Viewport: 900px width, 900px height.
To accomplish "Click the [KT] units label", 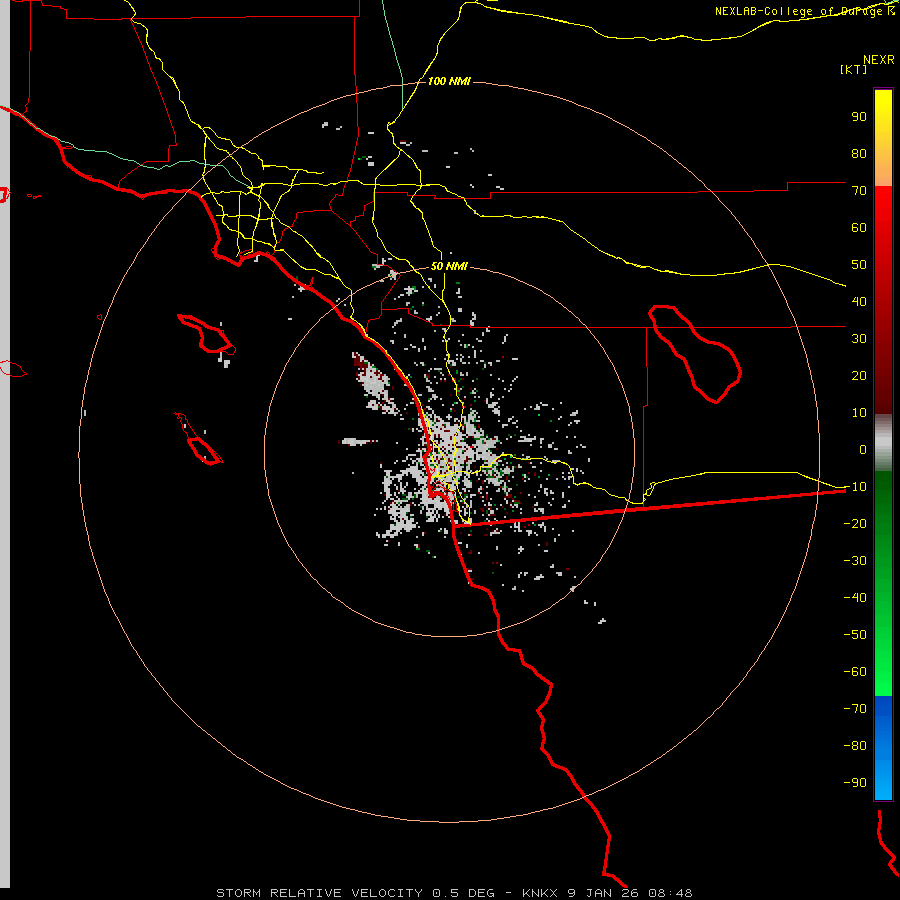I will click(853, 69).
